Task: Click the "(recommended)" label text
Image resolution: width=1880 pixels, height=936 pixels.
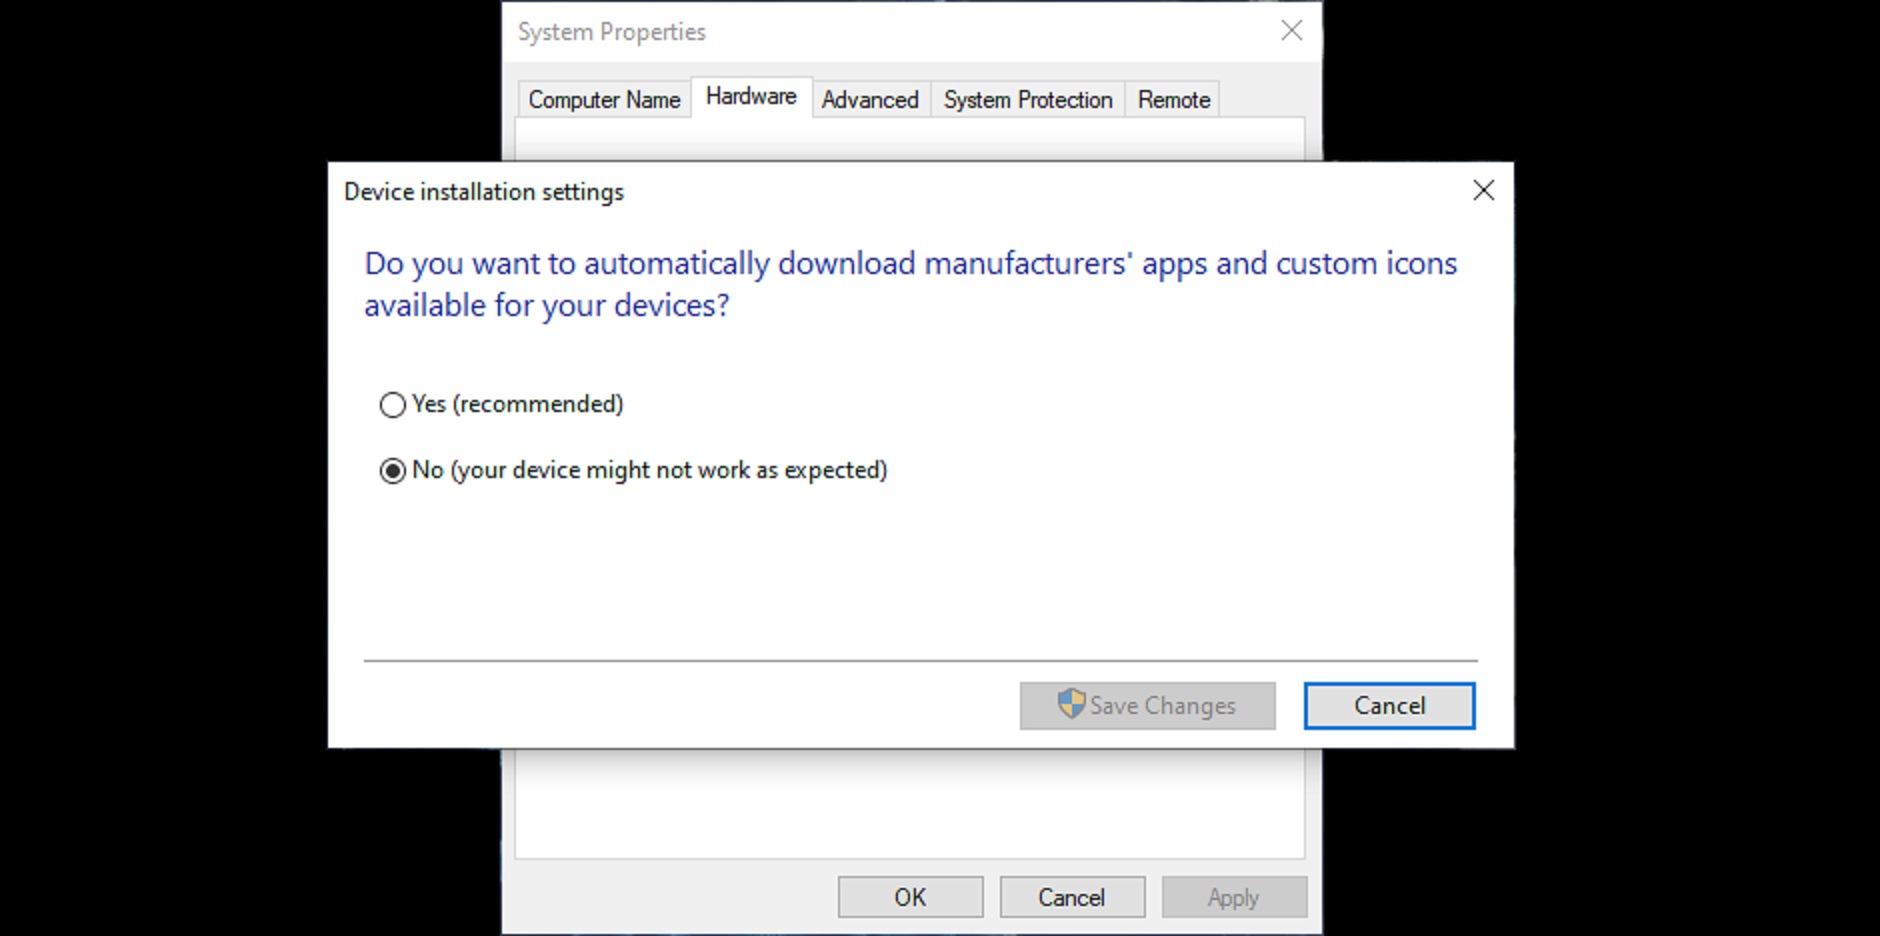Action: click(x=538, y=404)
